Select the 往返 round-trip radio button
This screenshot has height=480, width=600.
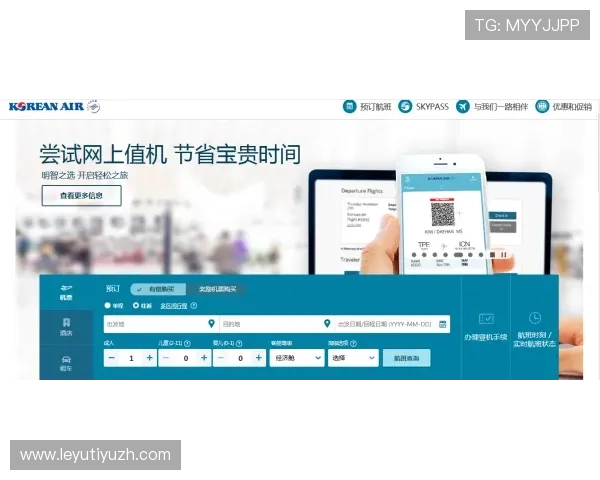pyautogui.click(x=136, y=305)
